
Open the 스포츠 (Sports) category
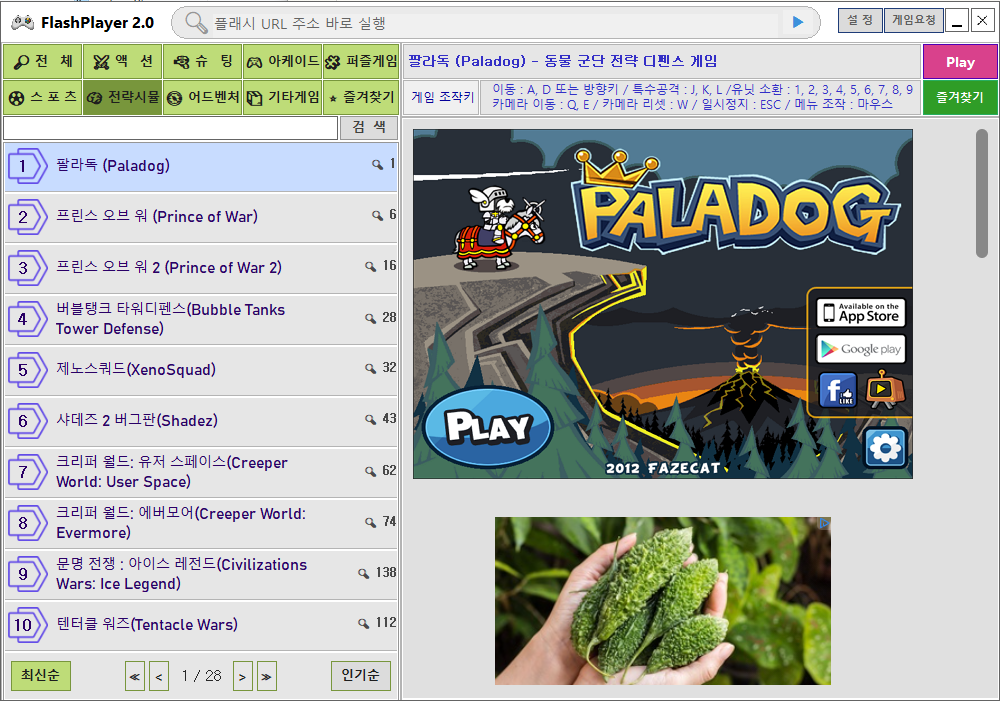click(42, 98)
